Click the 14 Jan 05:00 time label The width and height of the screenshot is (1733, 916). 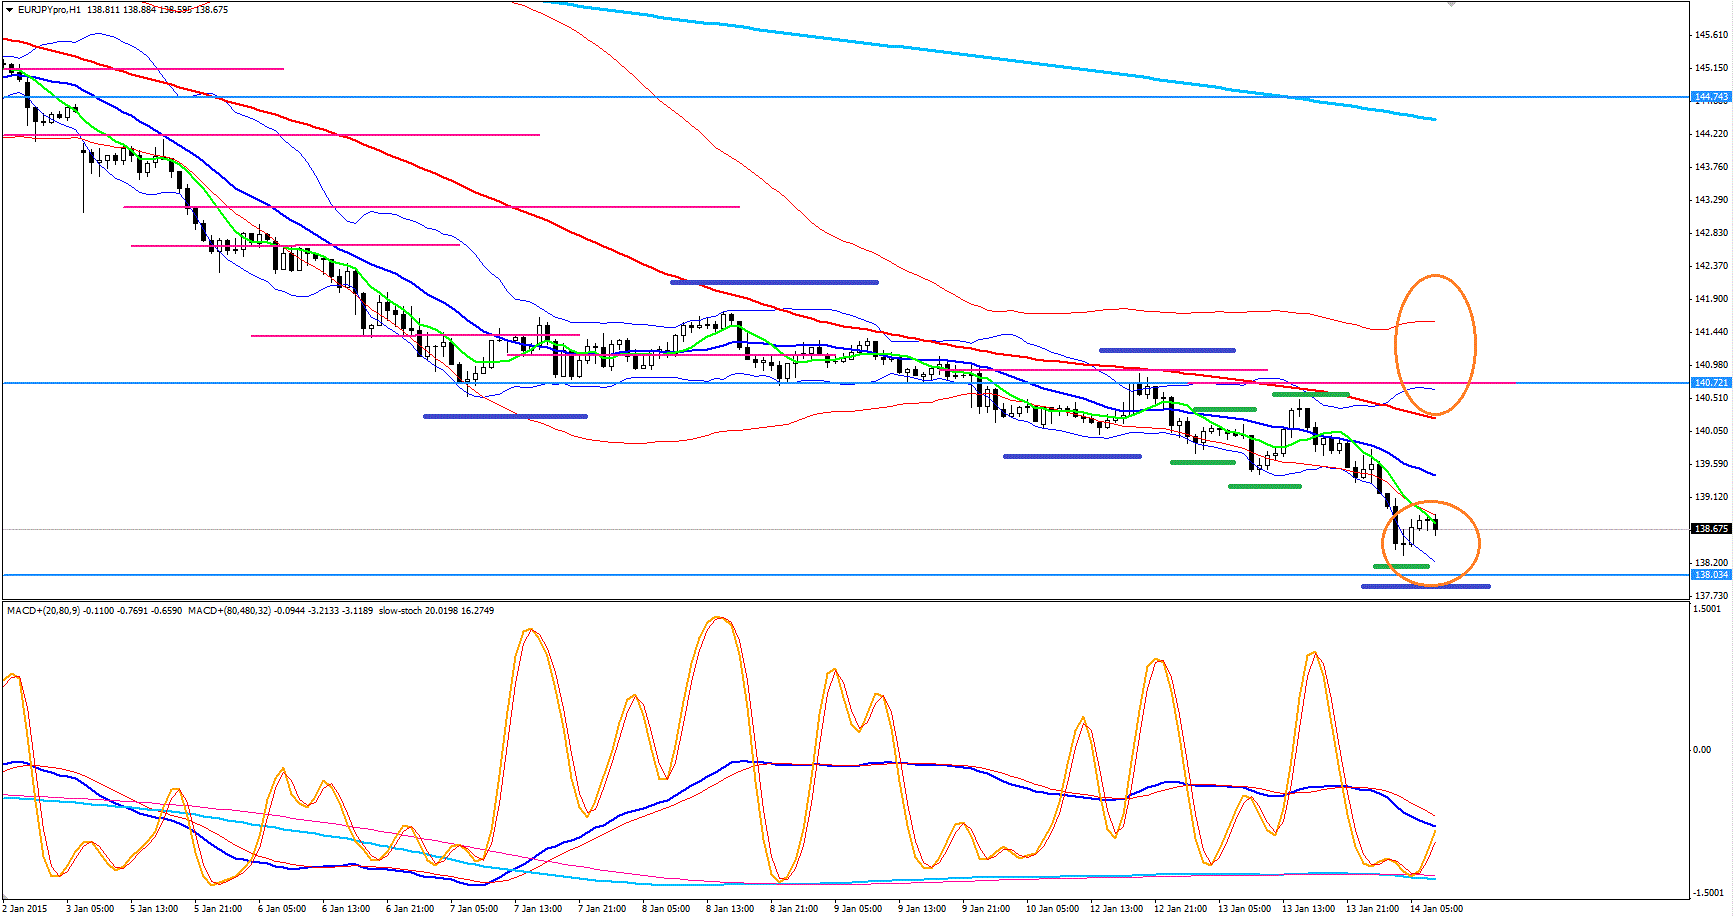pos(1436,909)
